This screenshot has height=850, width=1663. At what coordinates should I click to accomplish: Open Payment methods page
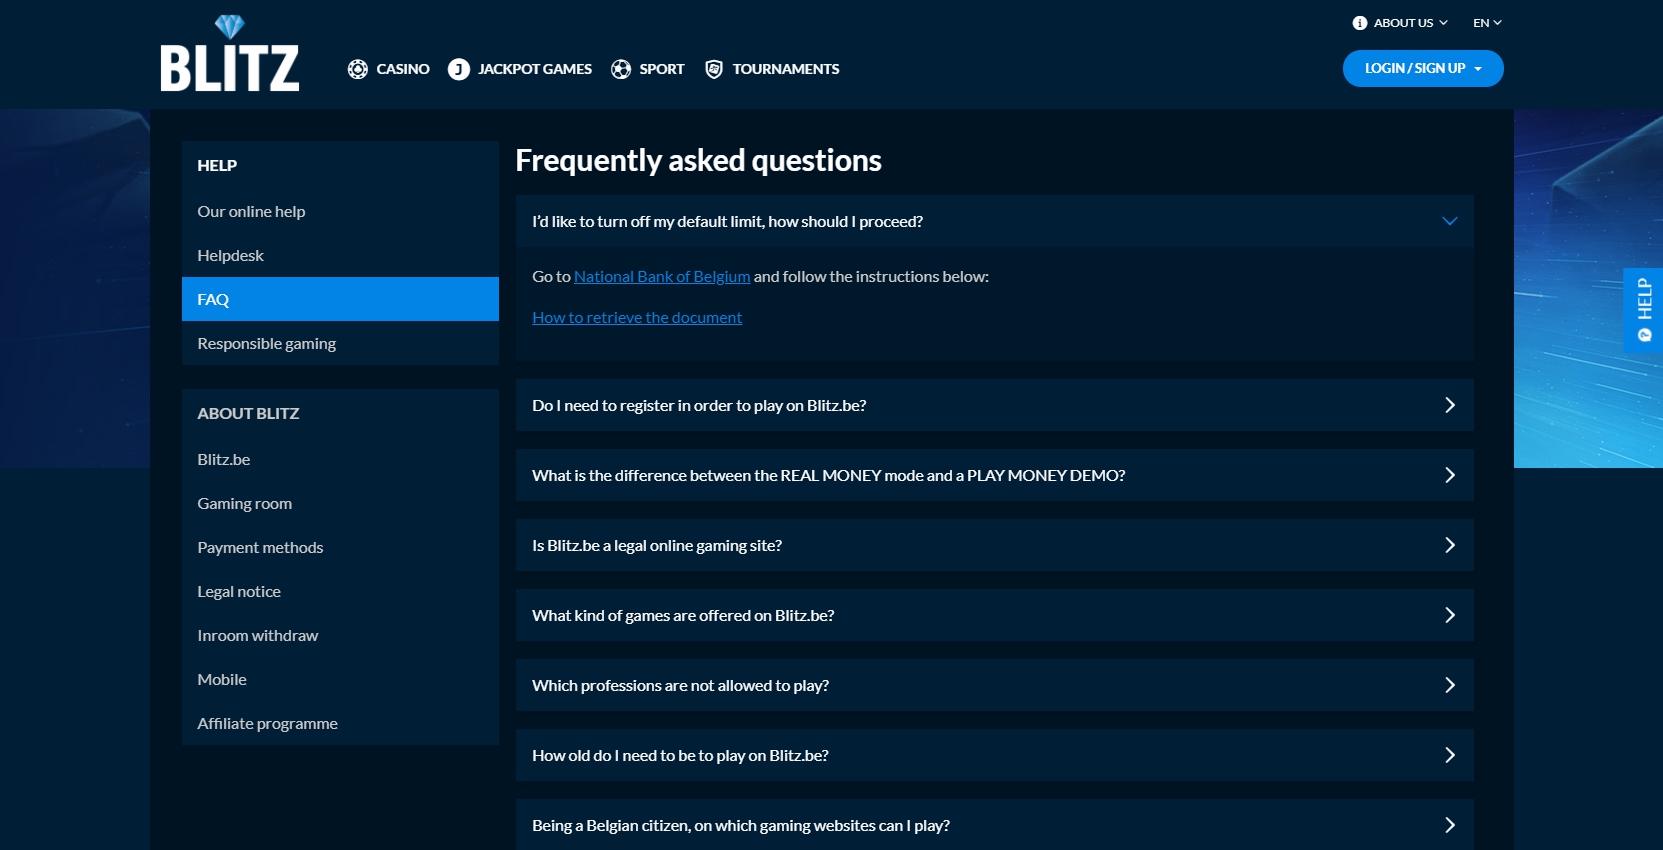coord(340,547)
